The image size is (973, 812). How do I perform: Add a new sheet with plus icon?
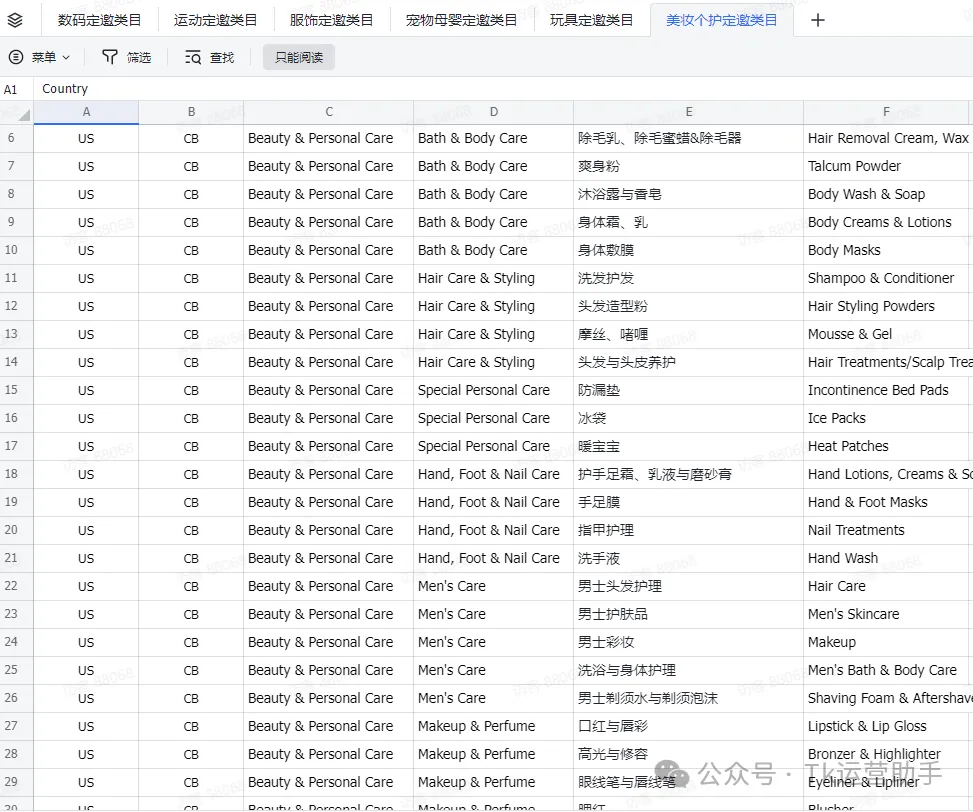[817, 20]
